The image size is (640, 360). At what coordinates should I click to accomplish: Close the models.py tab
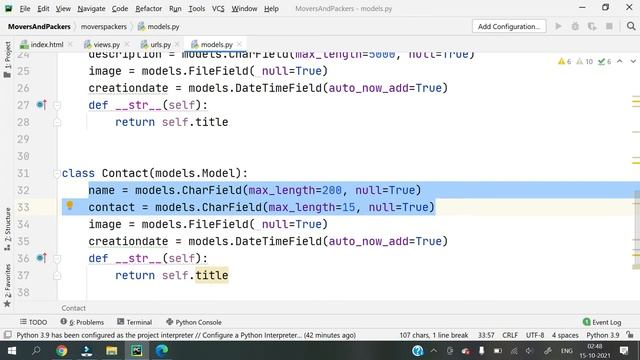pyautogui.click(x=239, y=44)
